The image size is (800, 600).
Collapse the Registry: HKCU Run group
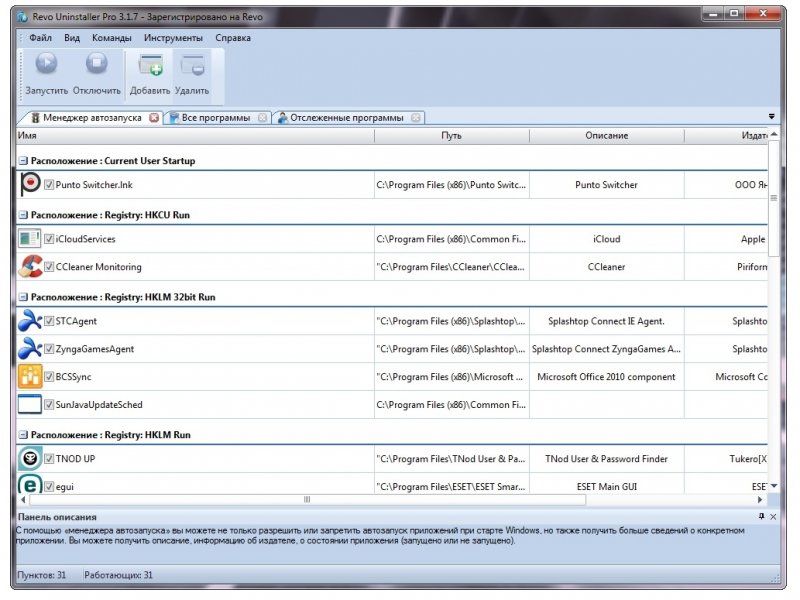click(x=23, y=215)
